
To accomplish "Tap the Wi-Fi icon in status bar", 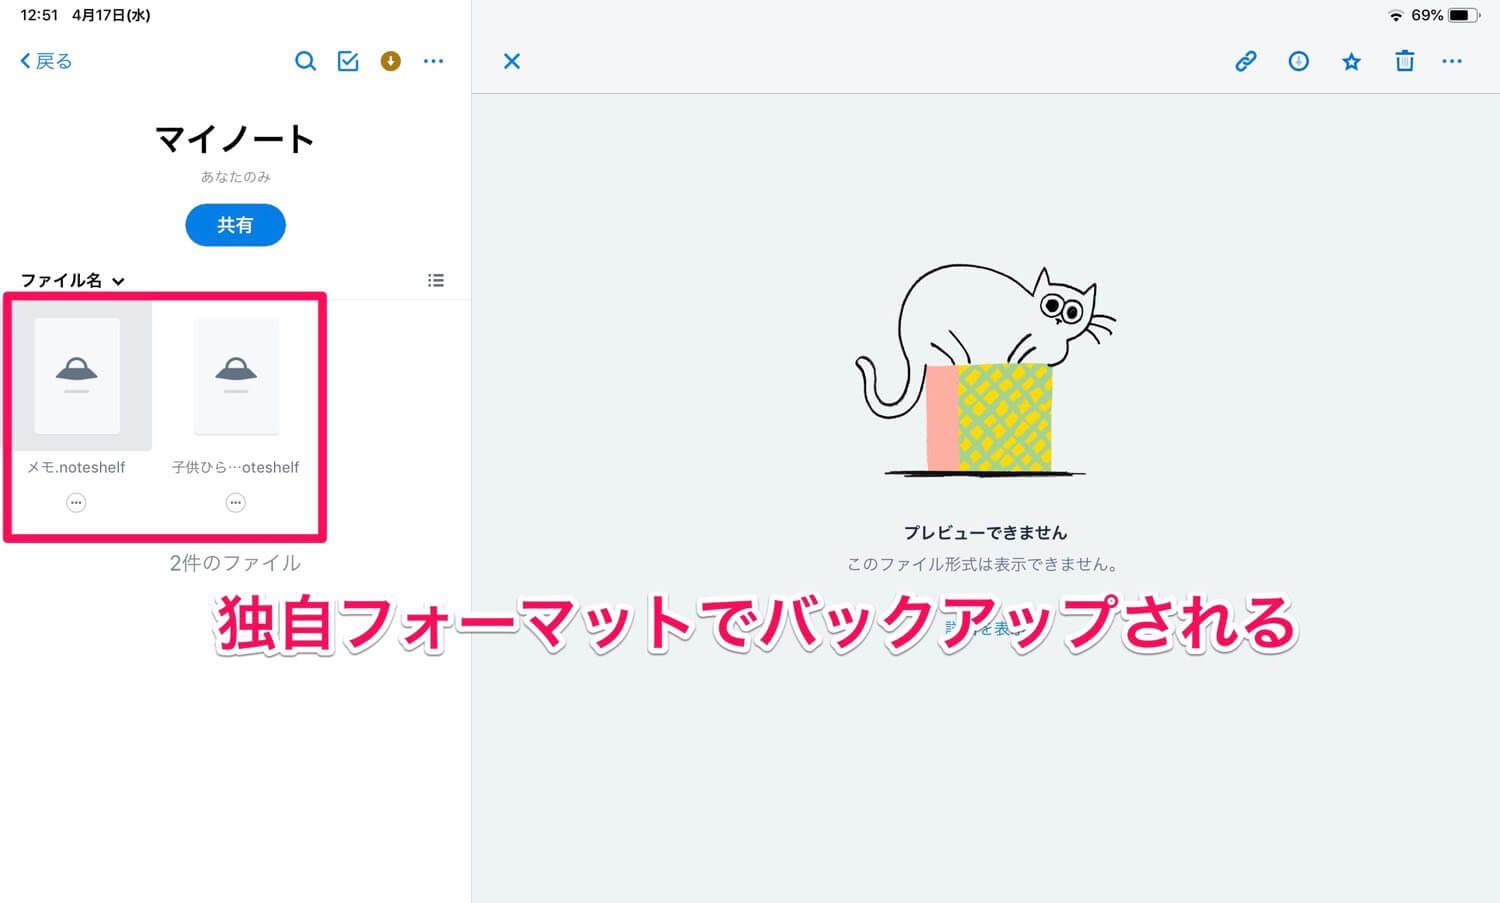I will coord(1396,16).
